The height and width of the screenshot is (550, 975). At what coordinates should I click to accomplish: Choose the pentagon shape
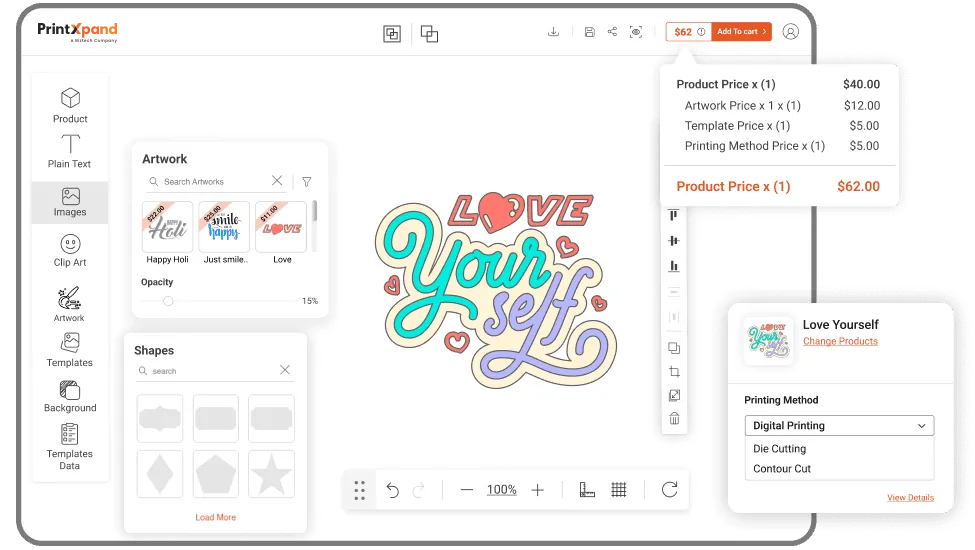[x=216, y=474]
